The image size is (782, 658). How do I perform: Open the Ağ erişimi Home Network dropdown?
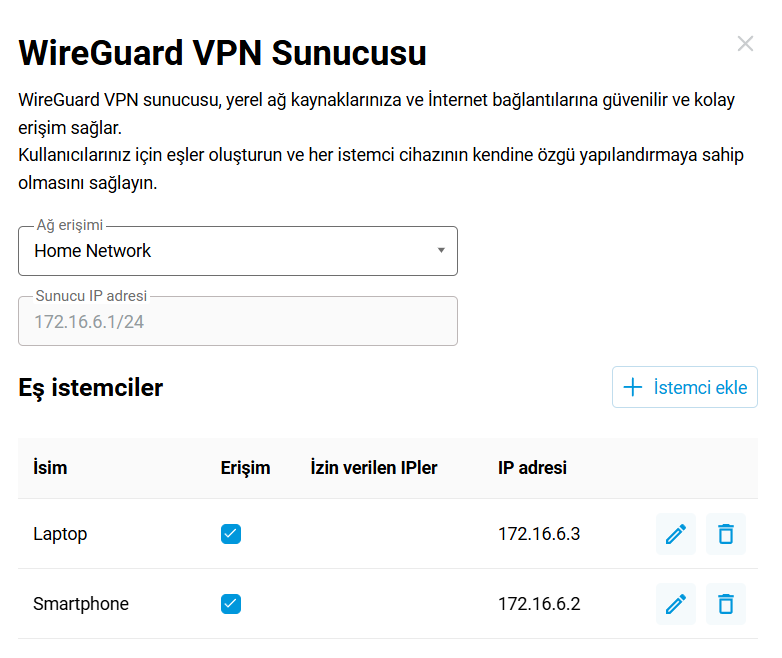(237, 251)
